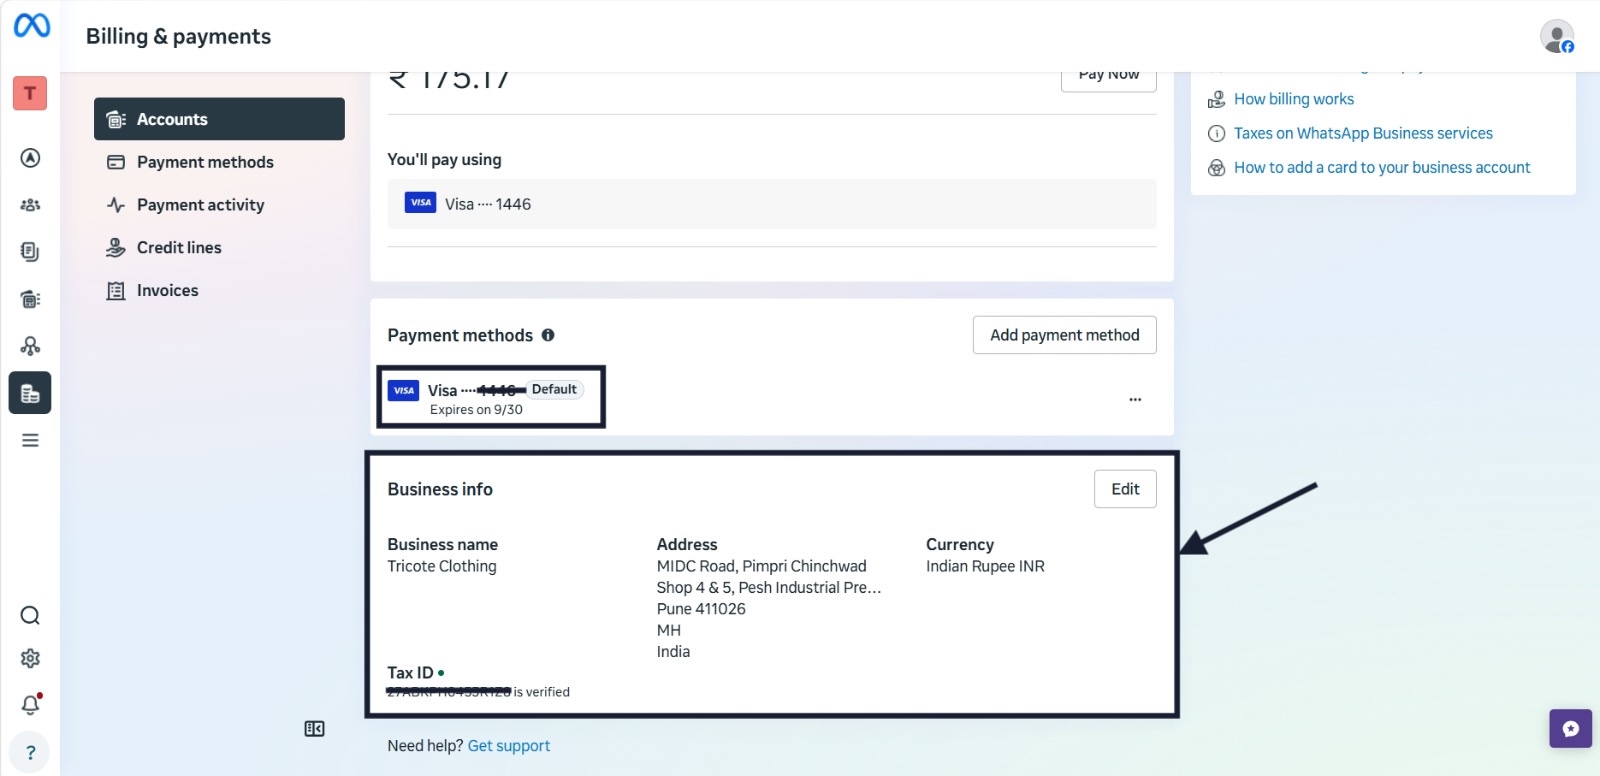Screen dimensions: 1600x776
Task: Open settings gear in left rail
Action: [x=30, y=658]
